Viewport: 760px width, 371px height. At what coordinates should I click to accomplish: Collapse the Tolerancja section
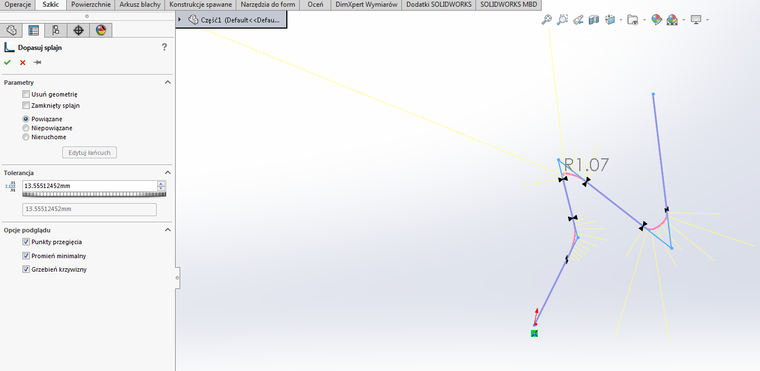coord(168,173)
